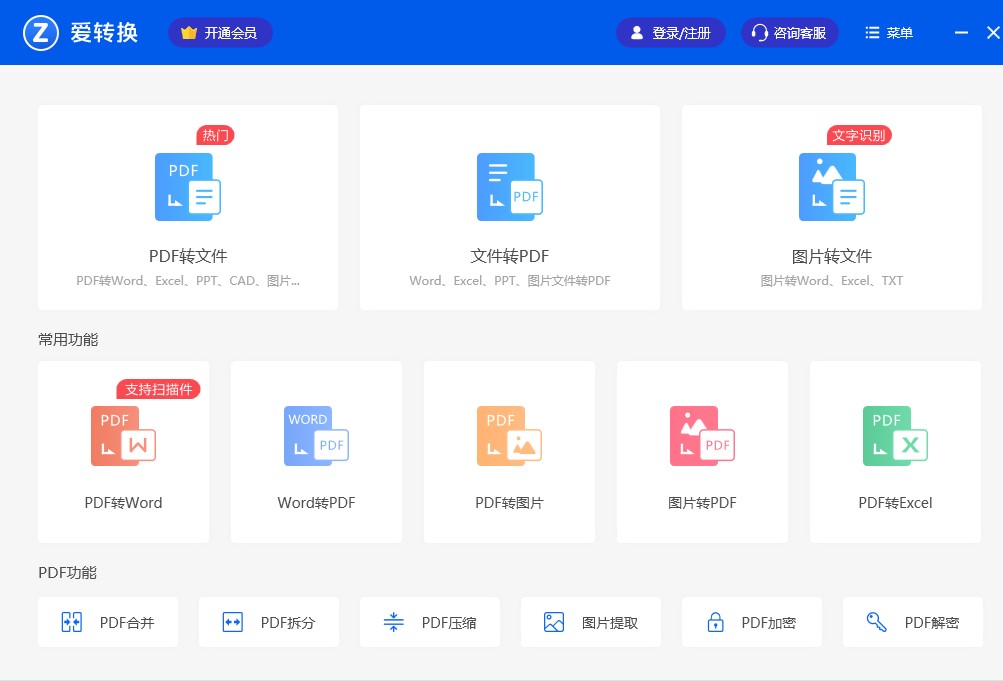Select the PDF加密 lock icon
The image size is (1003, 681).
pos(715,621)
